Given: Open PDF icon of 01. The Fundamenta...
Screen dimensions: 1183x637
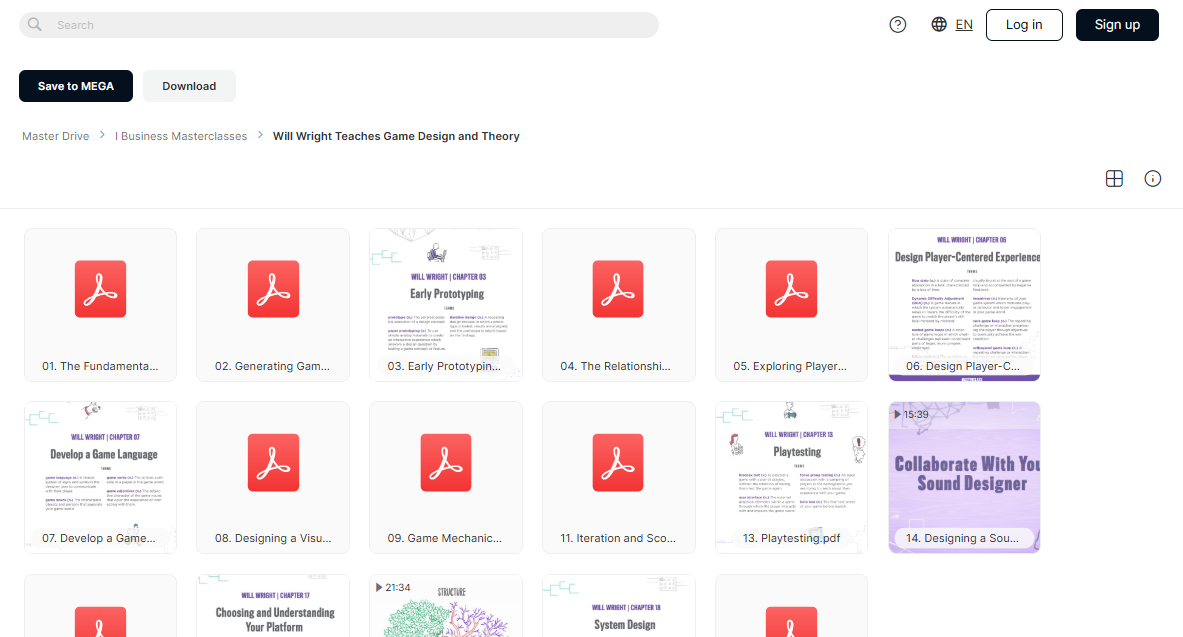Looking at the screenshot, I should 100,289.
